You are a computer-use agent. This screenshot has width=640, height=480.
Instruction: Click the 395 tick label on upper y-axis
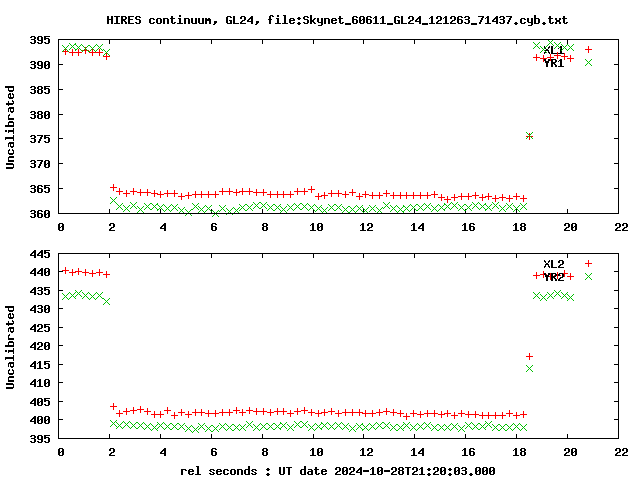coord(40,40)
